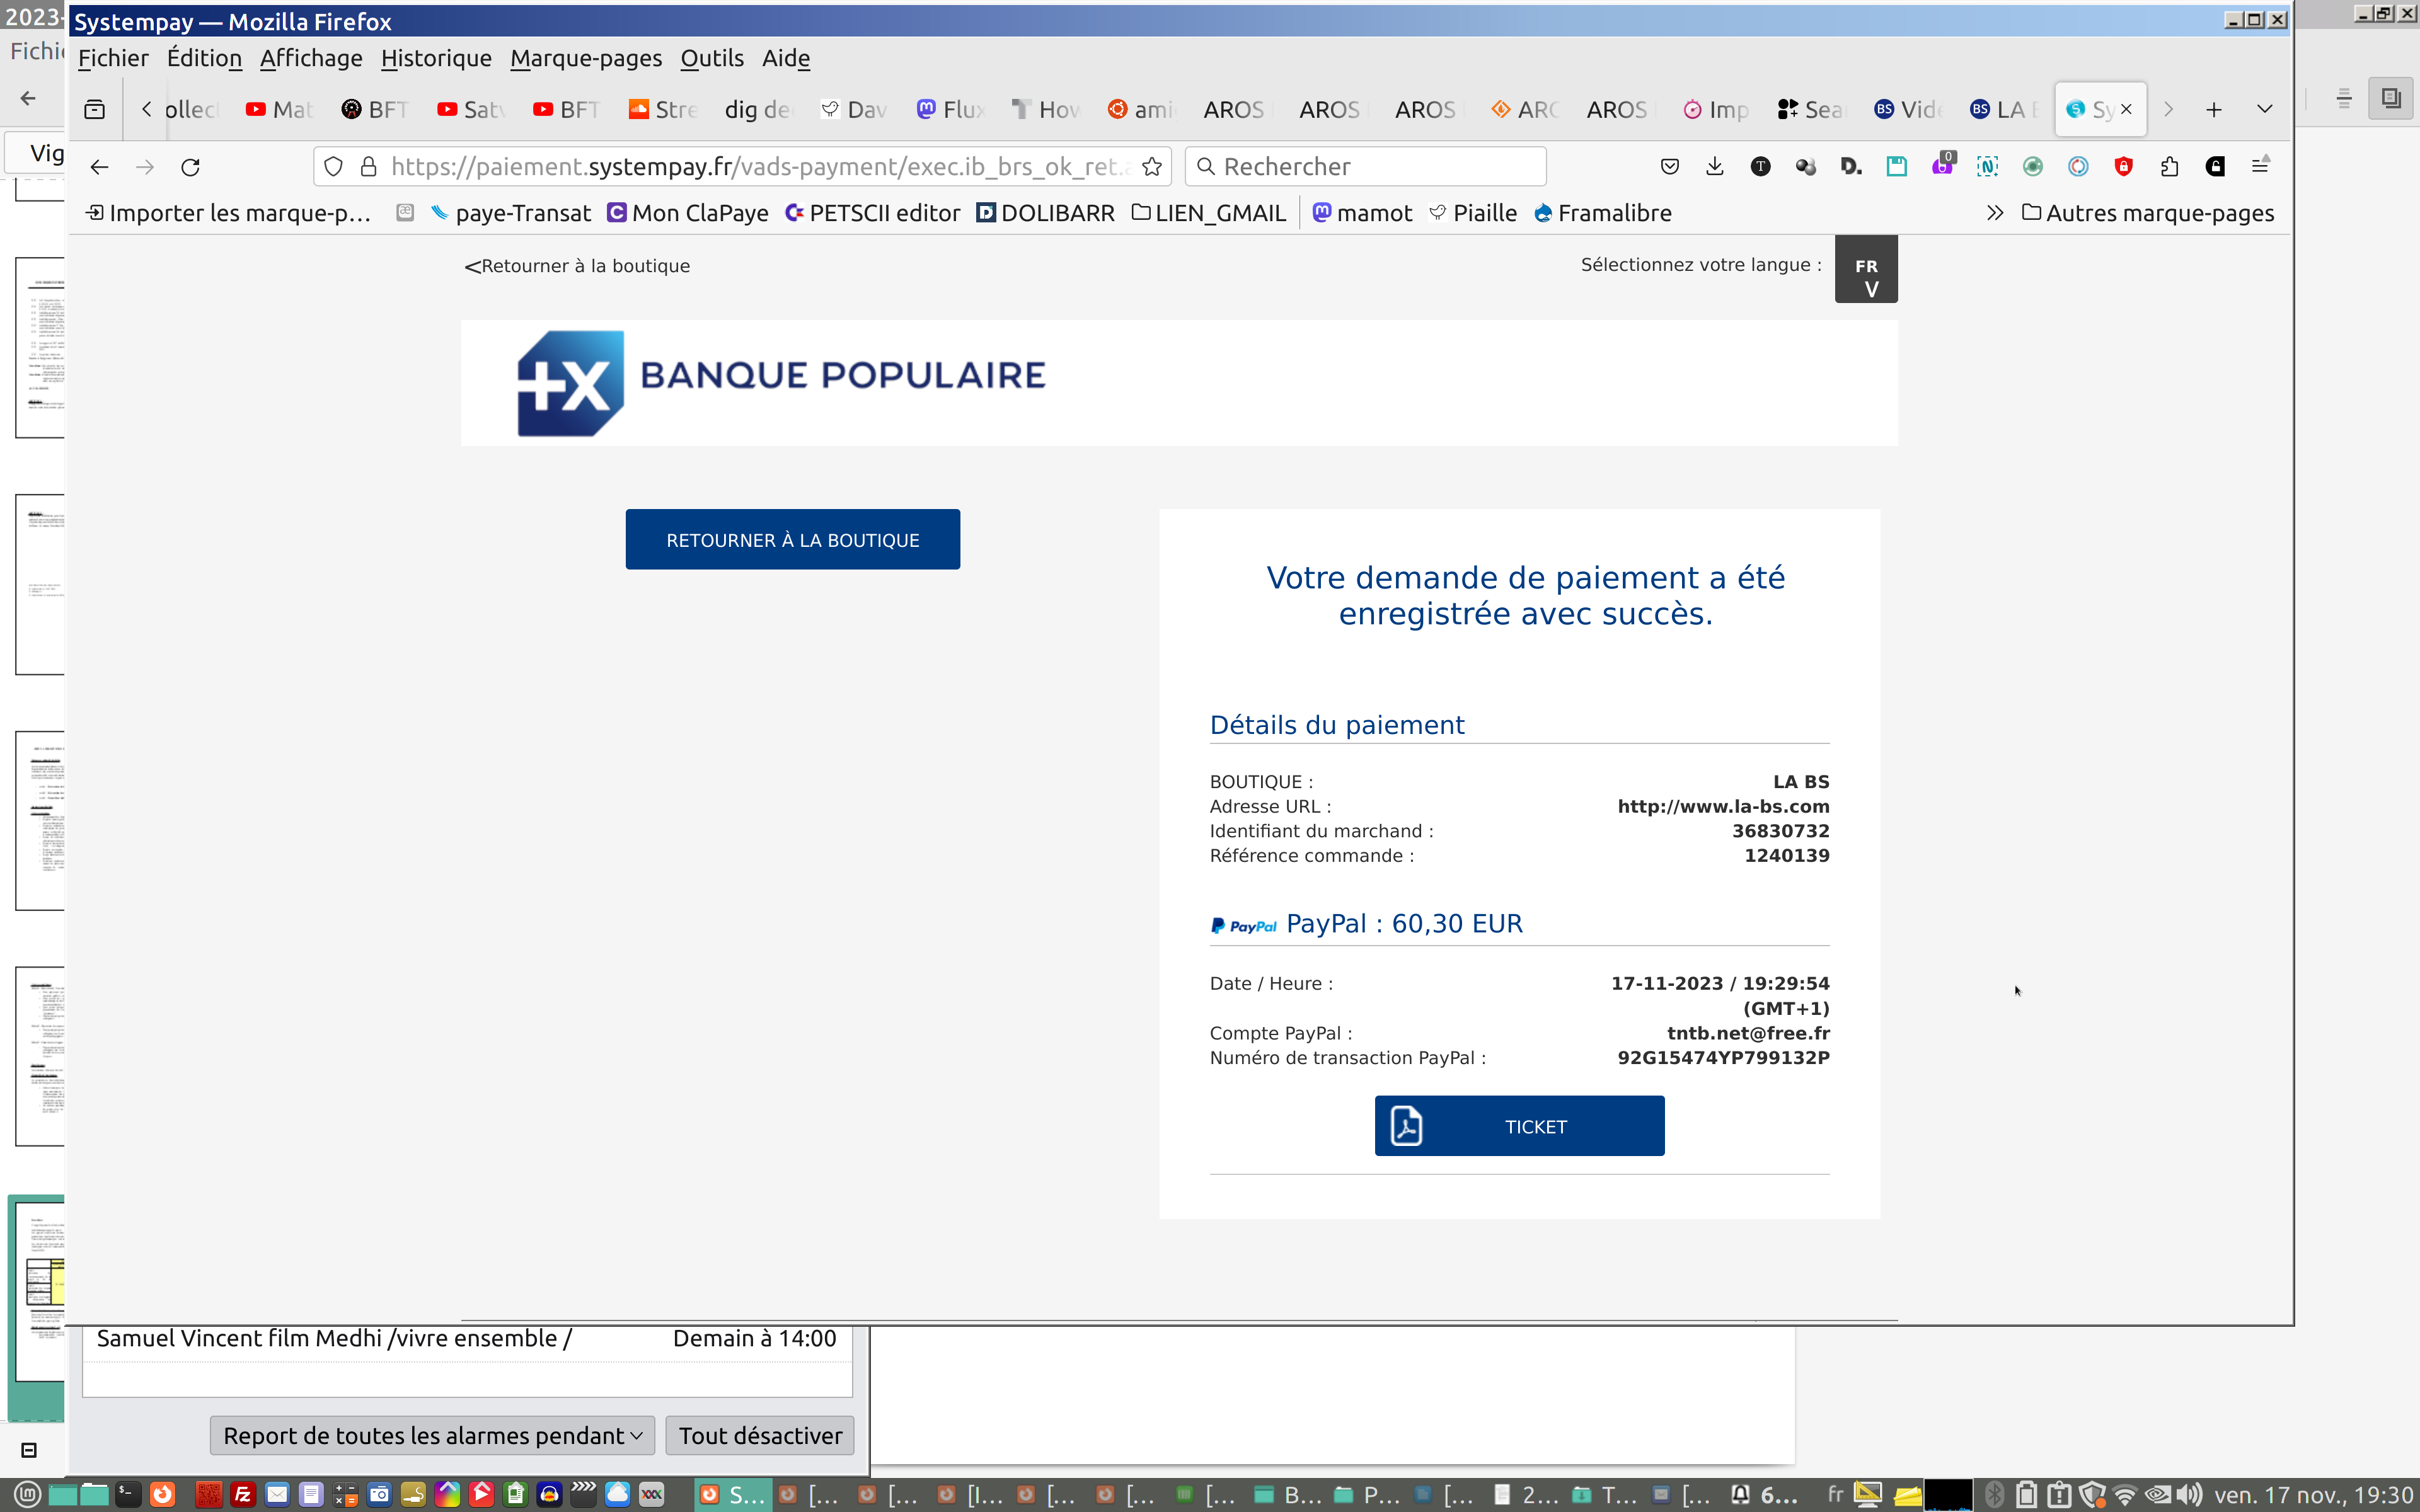Open the Marque-pages menu

tap(586, 58)
